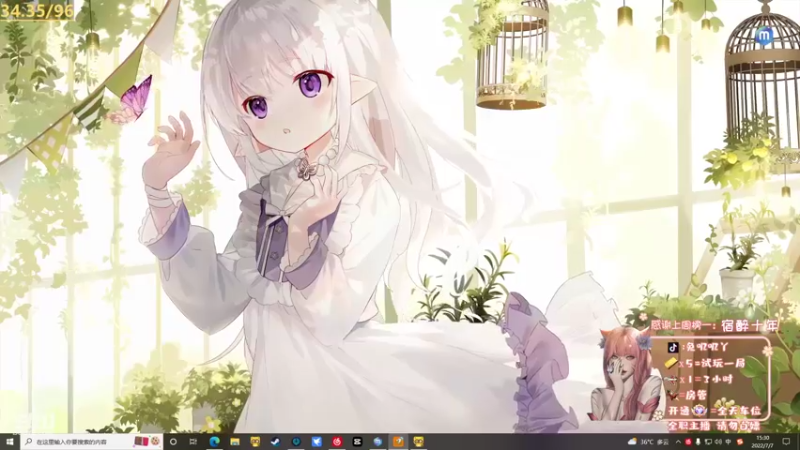This screenshot has width=800, height=450.
Task: Switch to the active orange taskbar app
Action: point(398,441)
